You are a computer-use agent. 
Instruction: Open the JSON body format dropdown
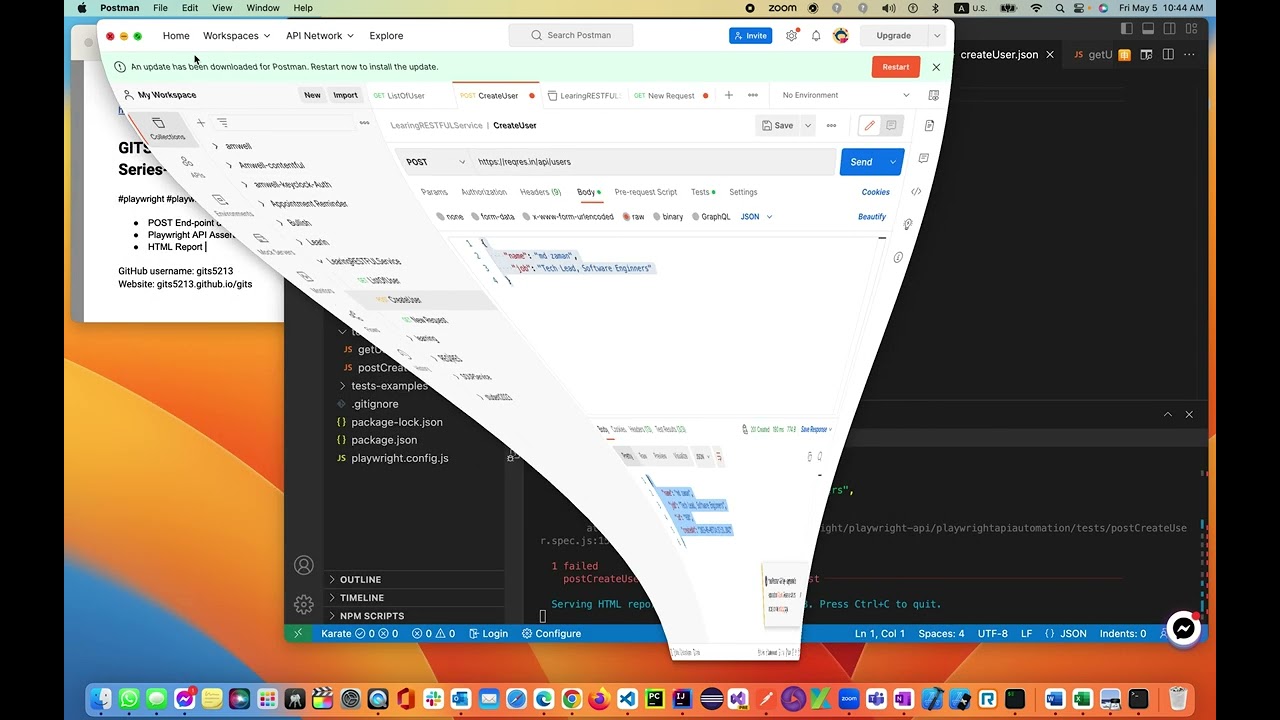[756, 217]
